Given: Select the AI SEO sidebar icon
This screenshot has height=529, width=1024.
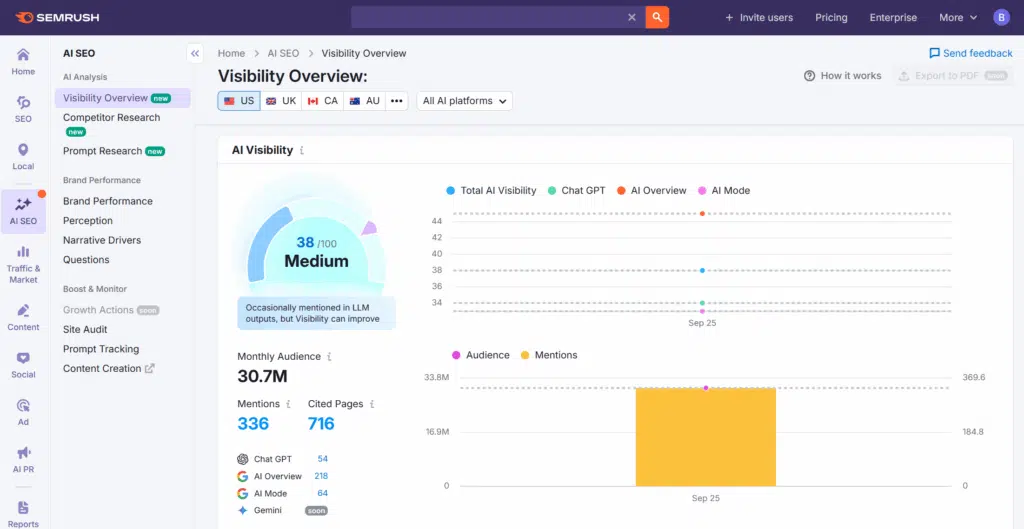Looking at the screenshot, I should pyautogui.click(x=24, y=212).
